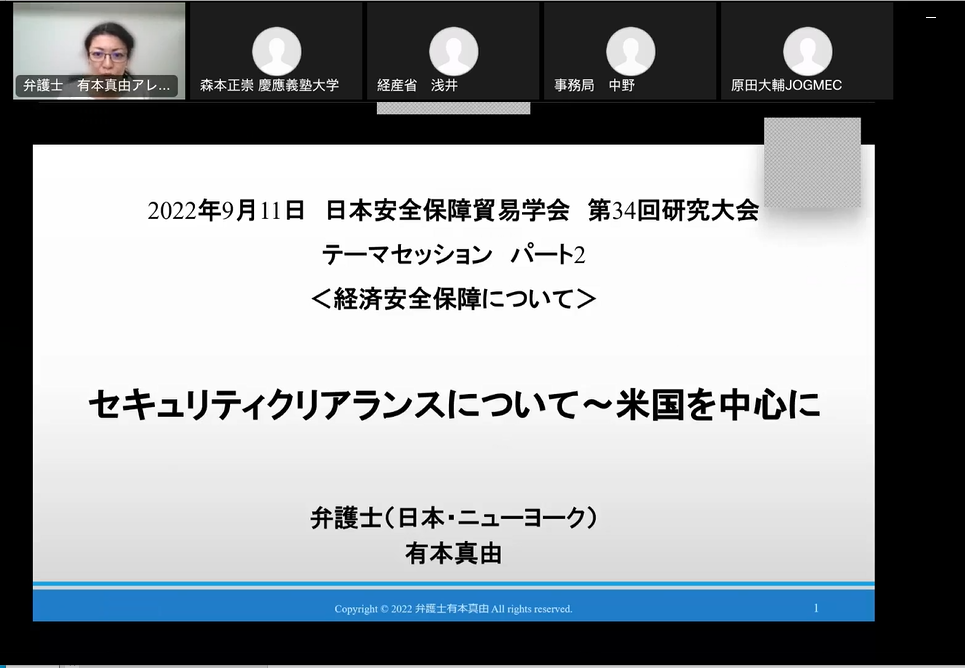Image resolution: width=965 pixels, height=668 pixels.
Task: Click the gray checkered bar below 浅井's tile
Action: click(x=453, y=108)
